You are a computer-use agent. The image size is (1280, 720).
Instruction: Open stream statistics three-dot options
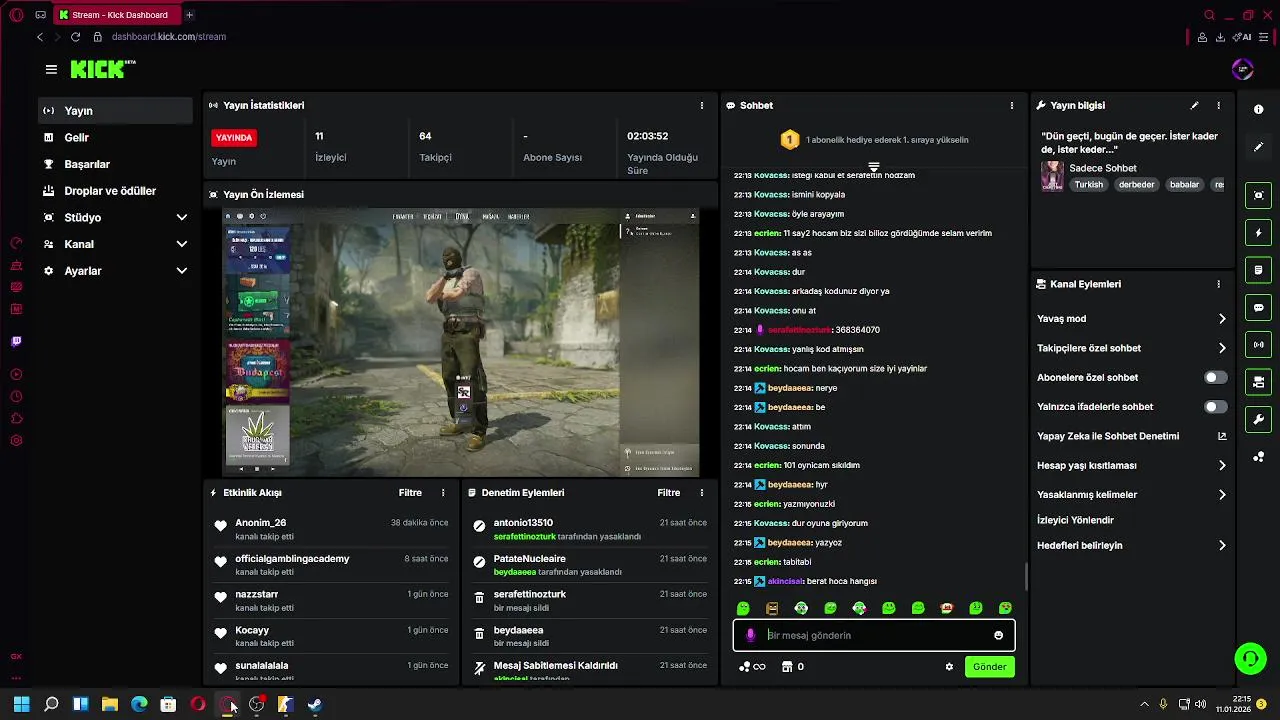click(701, 105)
